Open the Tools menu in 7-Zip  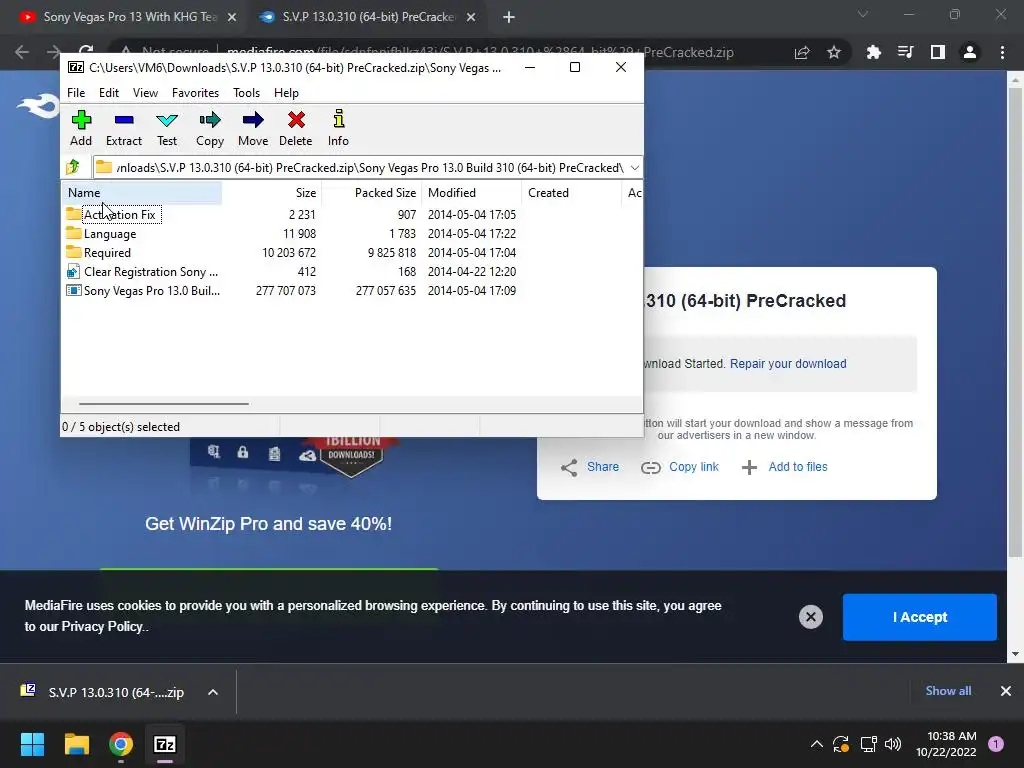tap(246, 93)
